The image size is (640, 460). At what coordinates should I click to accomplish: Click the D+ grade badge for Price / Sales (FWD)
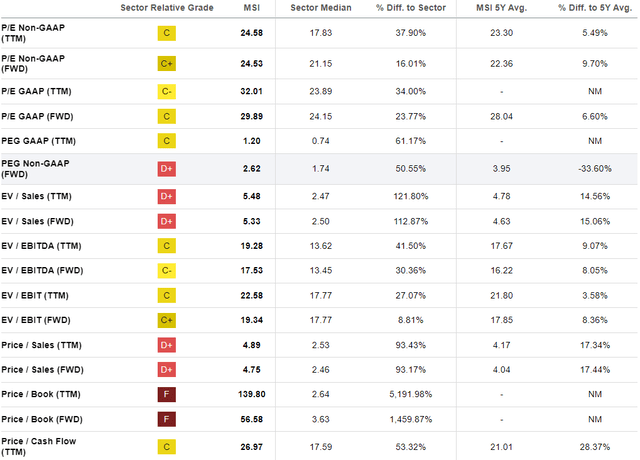click(167, 369)
